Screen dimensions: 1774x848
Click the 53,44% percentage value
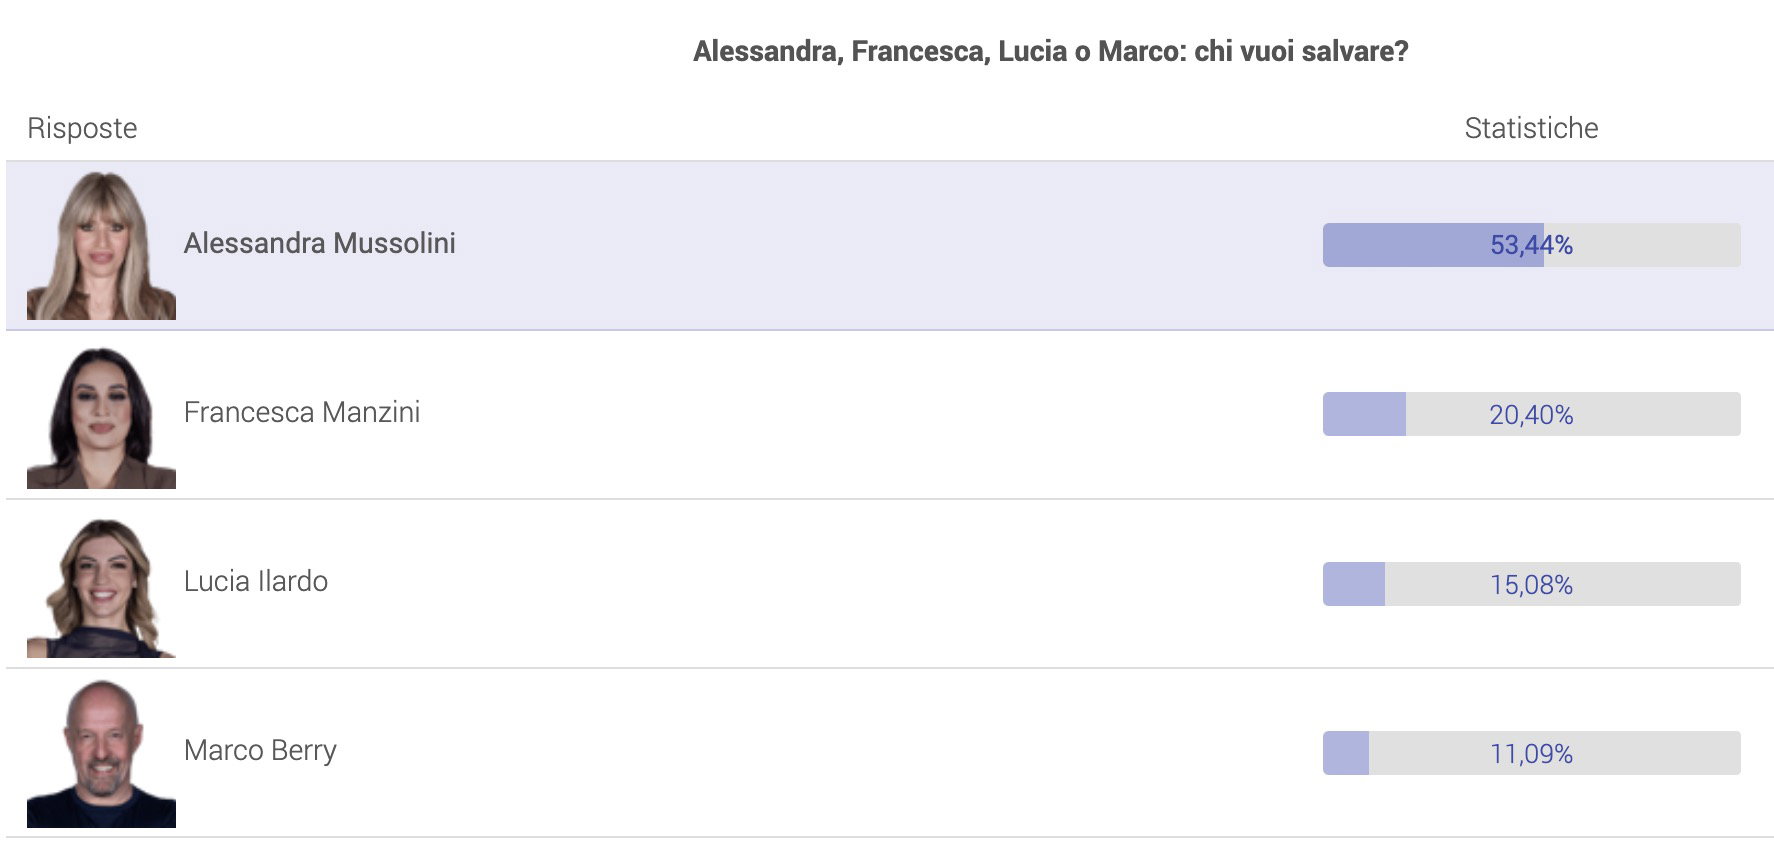tap(1531, 245)
